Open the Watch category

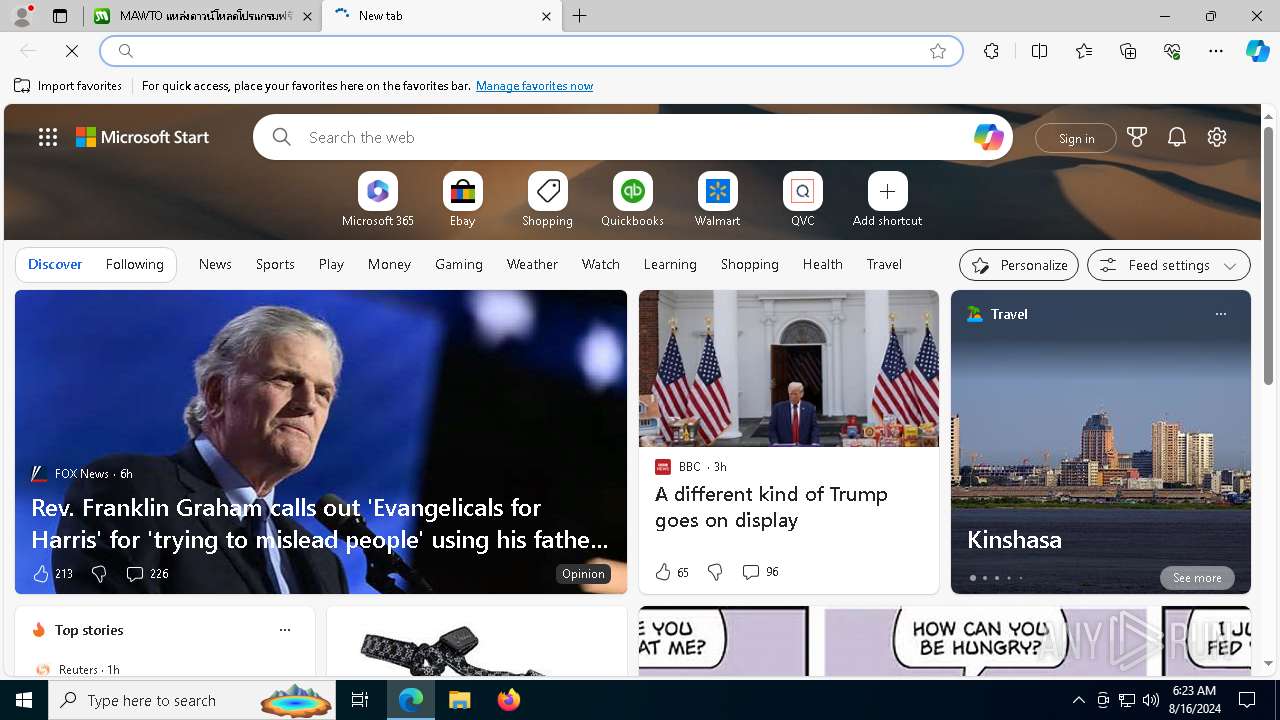[x=601, y=264]
